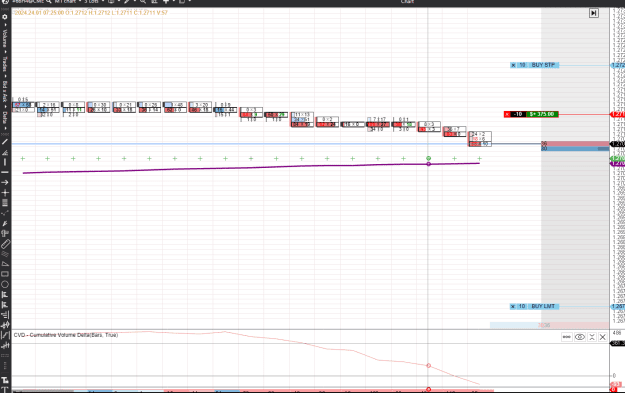Screen dimensions: 625x393
Task: Click the BUY LMT quantity 10
Action: pos(522,307)
